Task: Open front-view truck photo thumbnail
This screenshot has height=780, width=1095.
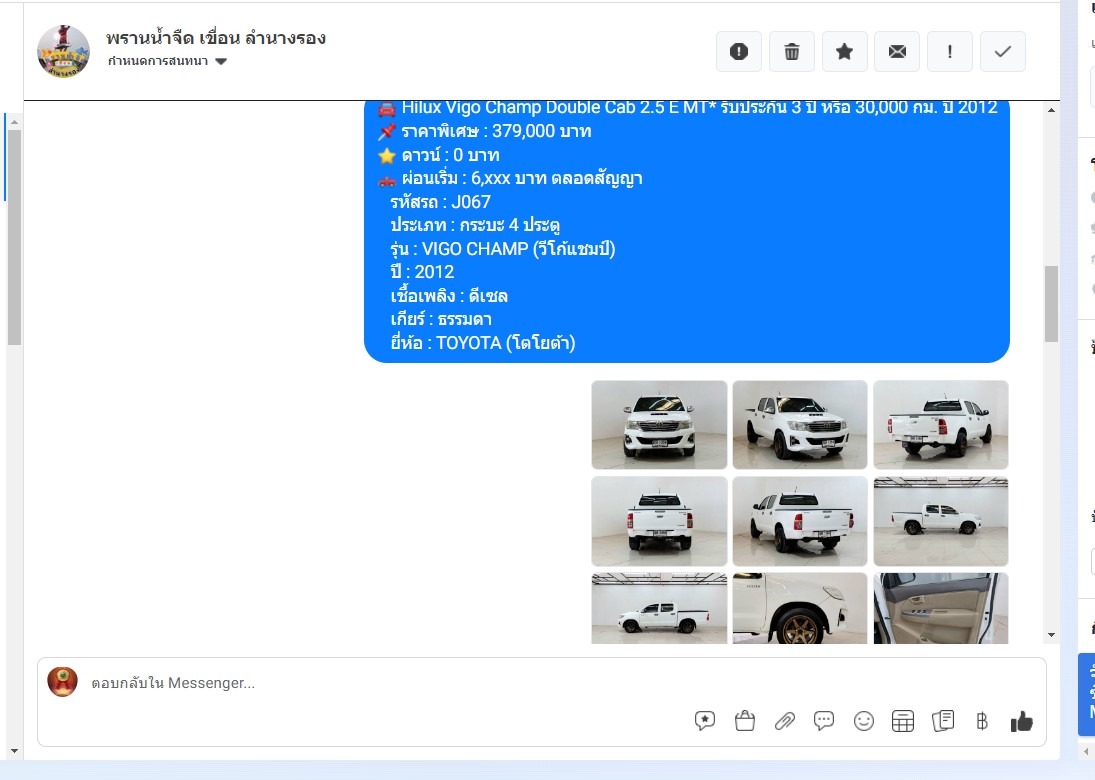Action: pyautogui.click(x=659, y=425)
